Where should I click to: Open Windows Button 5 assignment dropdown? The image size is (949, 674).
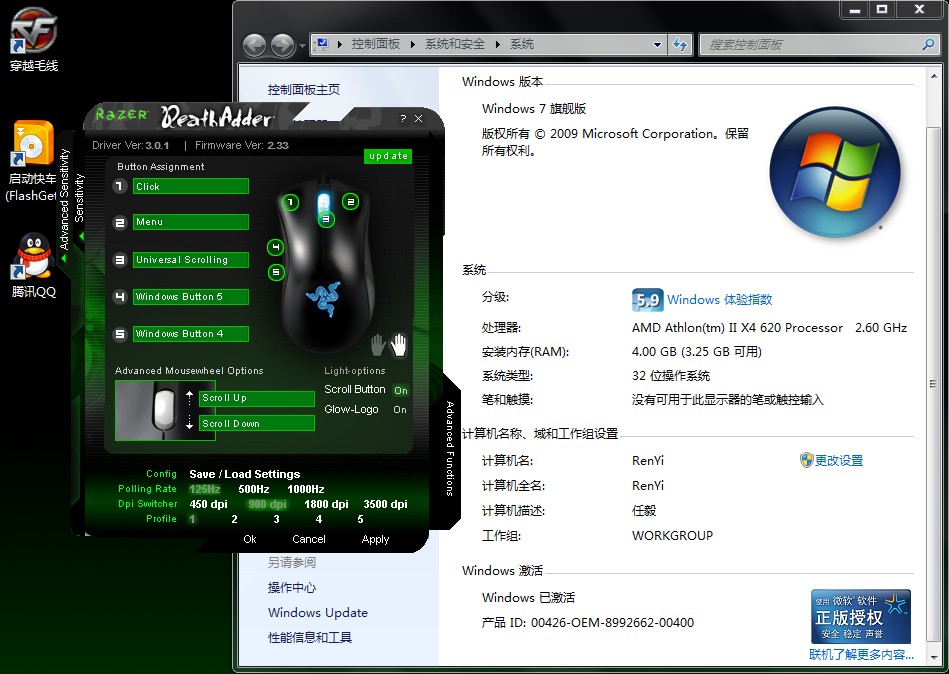click(191, 296)
